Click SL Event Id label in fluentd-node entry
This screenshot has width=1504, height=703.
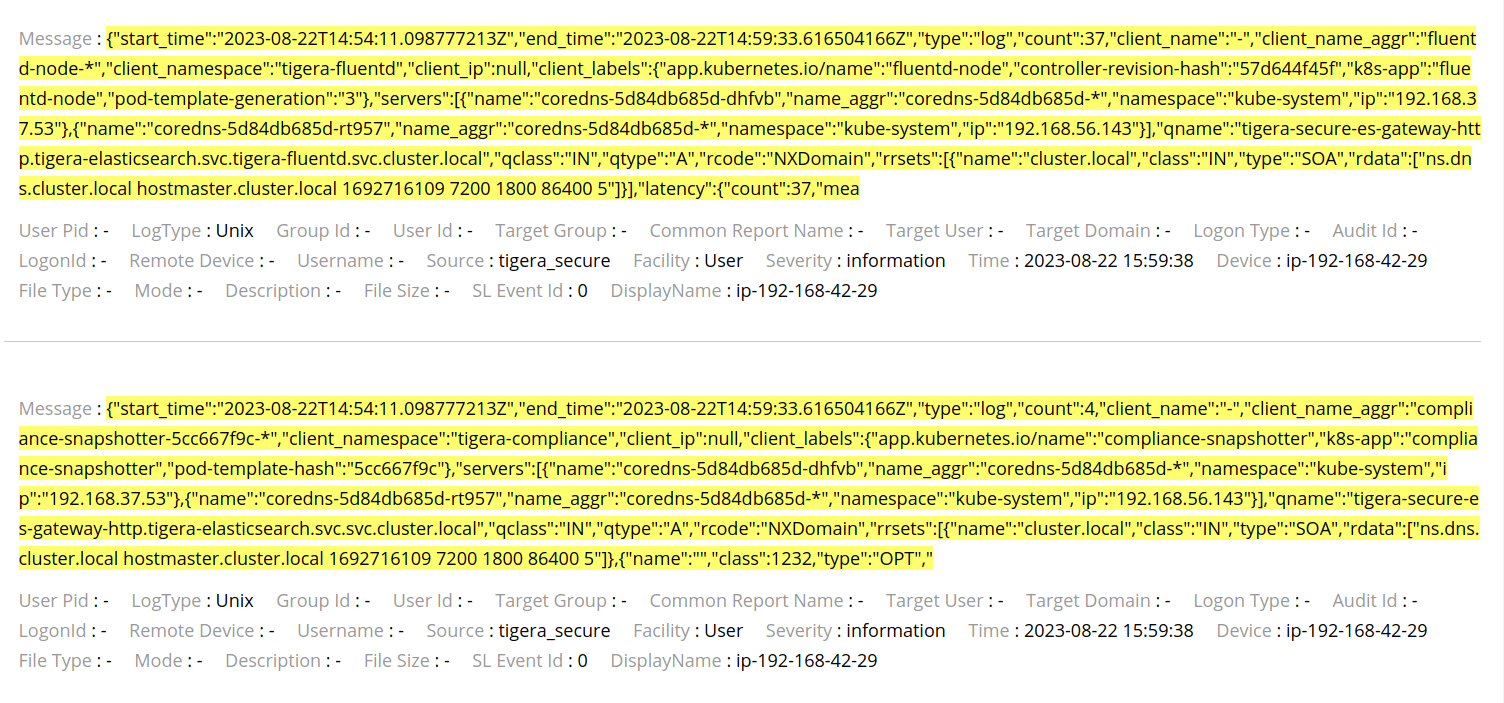tap(518, 291)
